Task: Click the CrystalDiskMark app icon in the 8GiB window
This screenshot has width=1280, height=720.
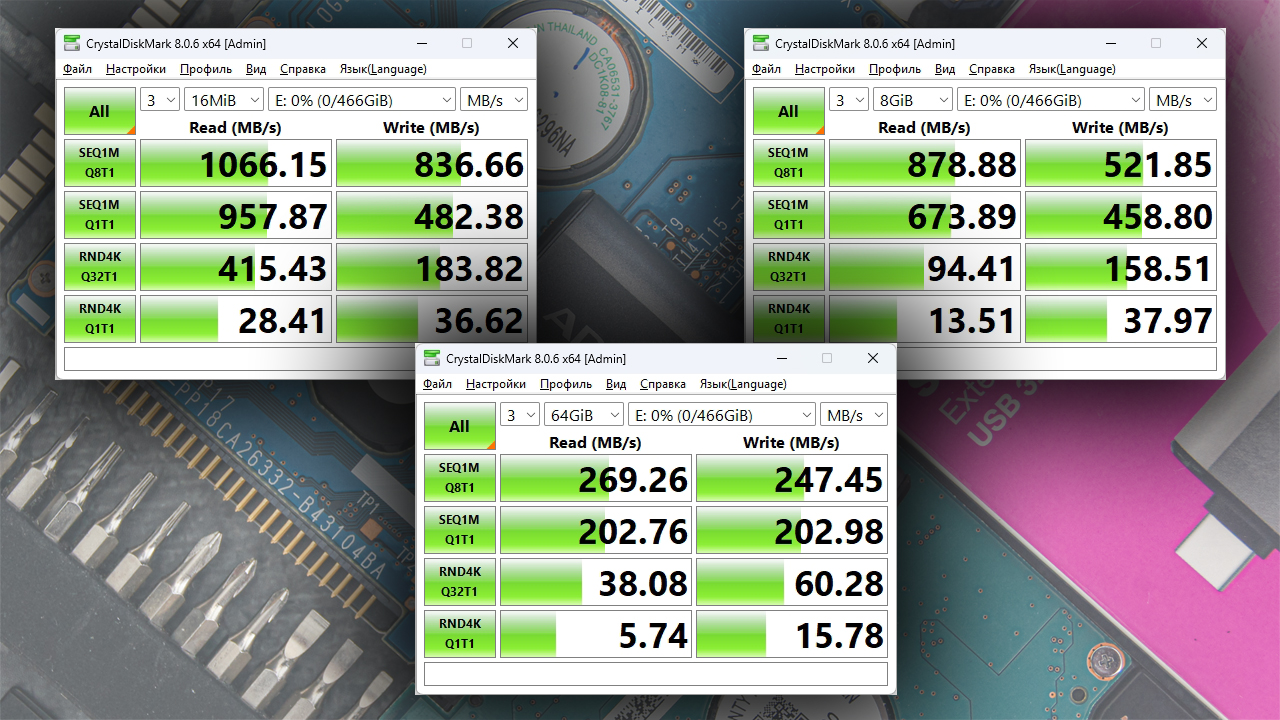Action: [x=761, y=43]
